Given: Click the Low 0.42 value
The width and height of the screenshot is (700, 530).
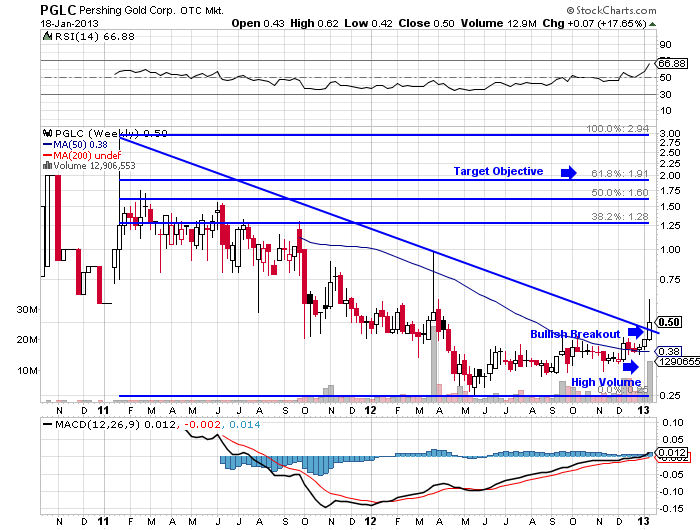Looking at the screenshot, I should (x=368, y=23).
